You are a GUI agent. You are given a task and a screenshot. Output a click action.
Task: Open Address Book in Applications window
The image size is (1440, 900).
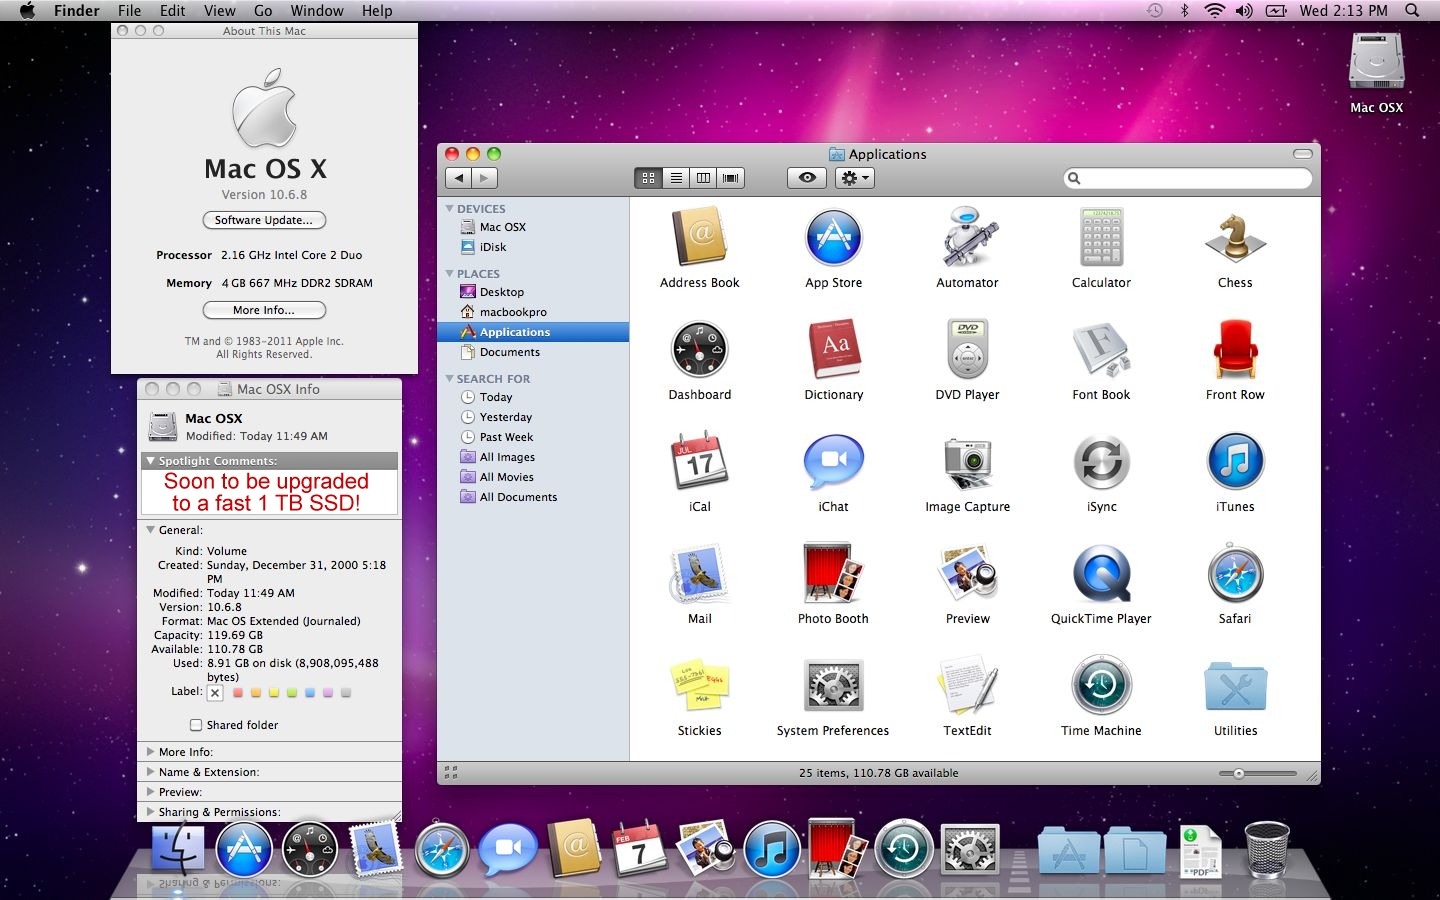coord(699,237)
